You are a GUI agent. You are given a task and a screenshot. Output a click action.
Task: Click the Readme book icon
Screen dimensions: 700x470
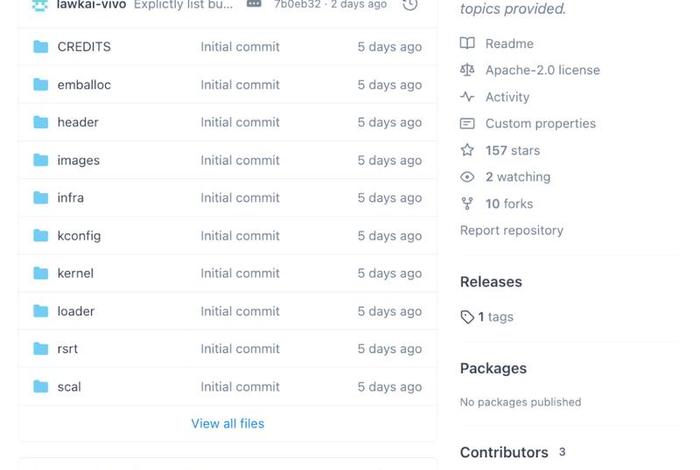tap(467, 44)
